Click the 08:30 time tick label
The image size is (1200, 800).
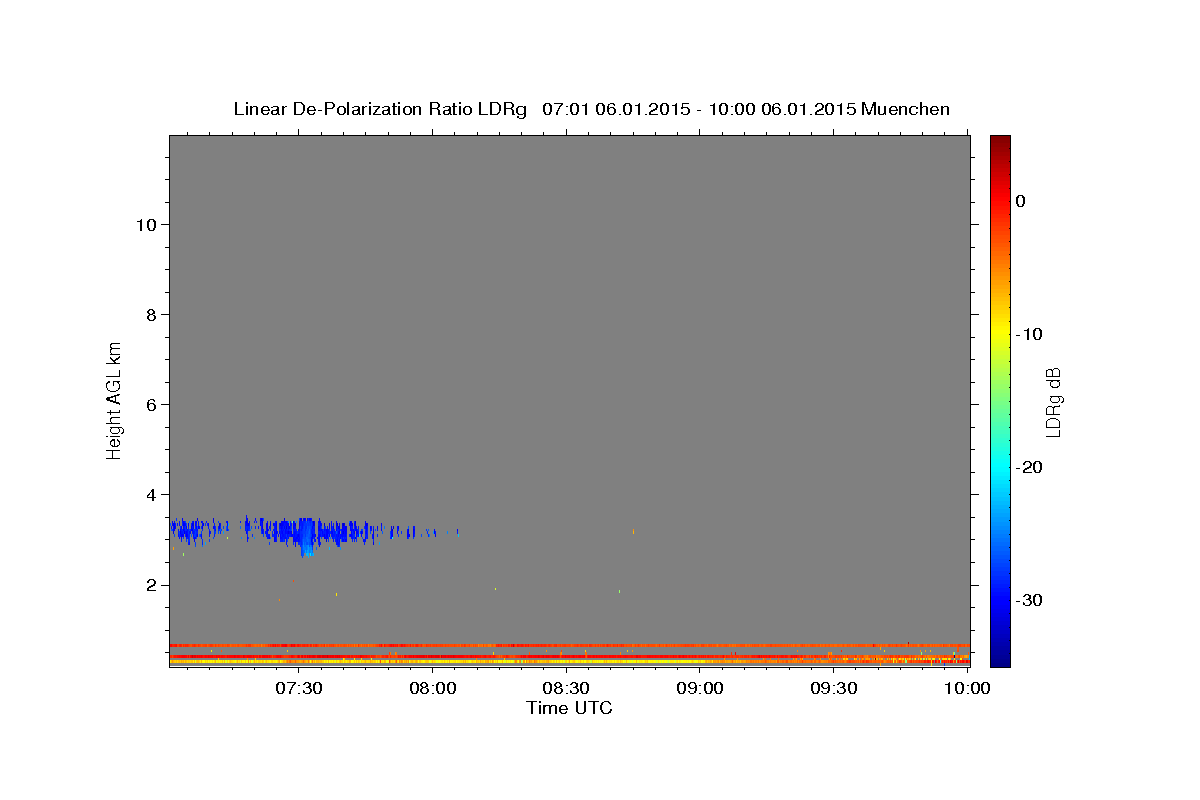tap(566, 688)
